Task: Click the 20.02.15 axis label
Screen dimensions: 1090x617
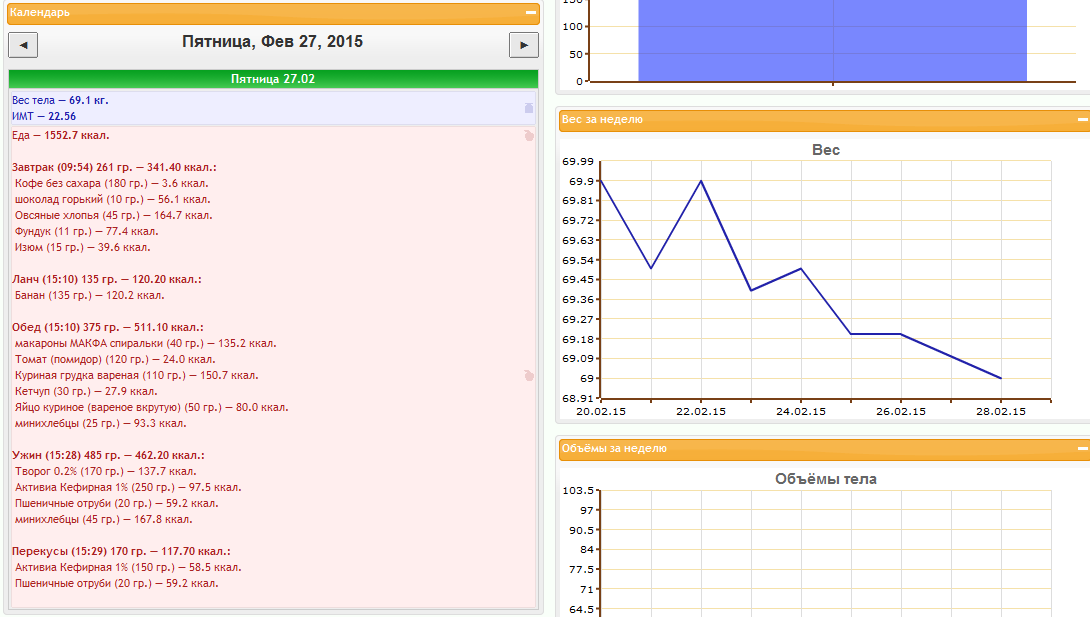Action: tap(601, 411)
